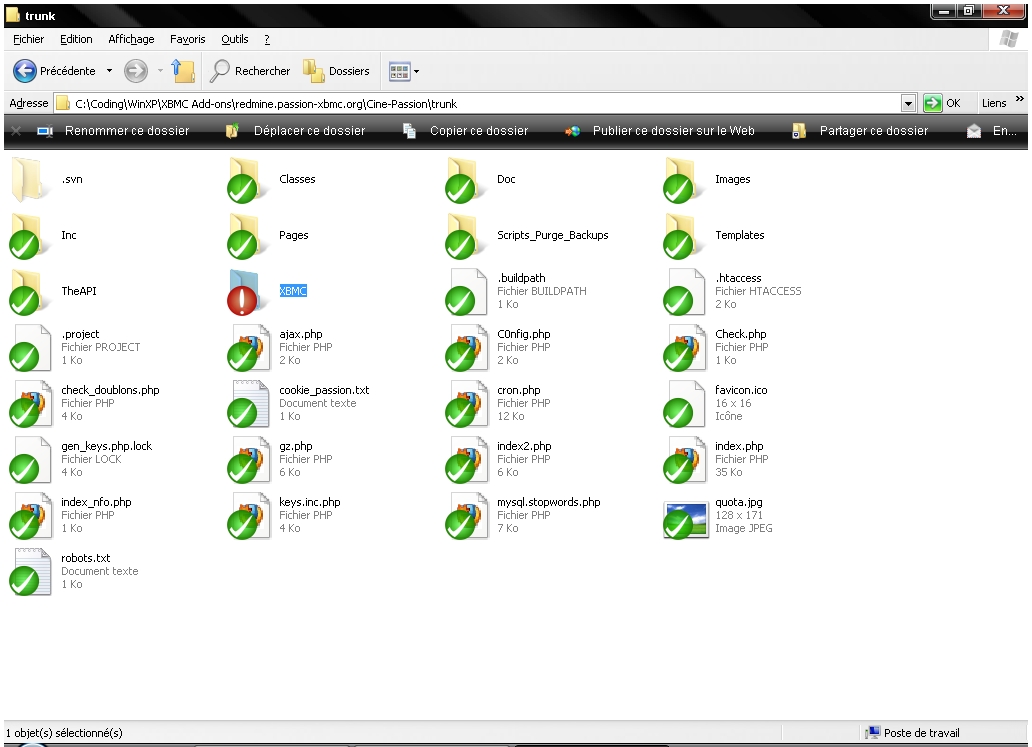Click into the address path field
This screenshot has width=1032, height=747.
click(x=478, y=103)
